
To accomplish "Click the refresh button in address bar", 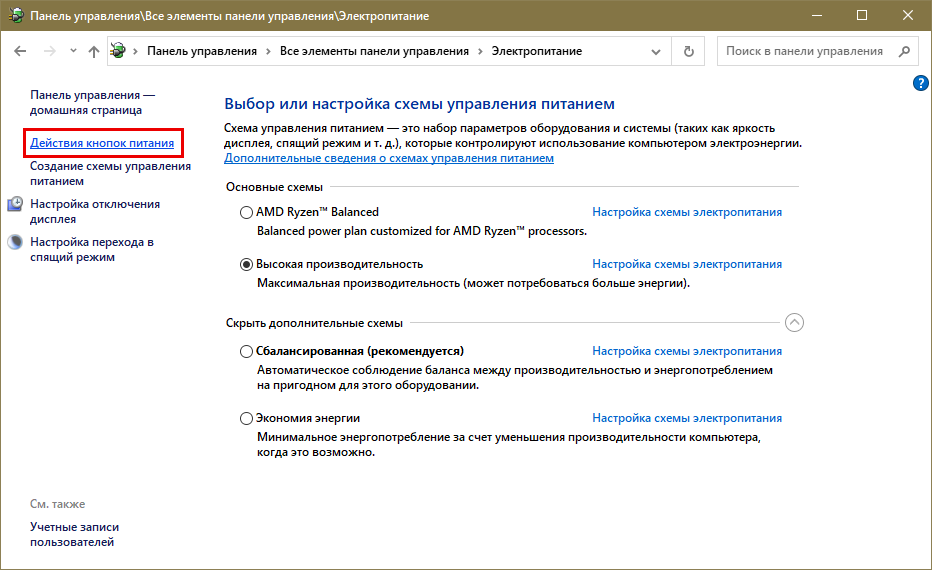I will coord(688,51).
